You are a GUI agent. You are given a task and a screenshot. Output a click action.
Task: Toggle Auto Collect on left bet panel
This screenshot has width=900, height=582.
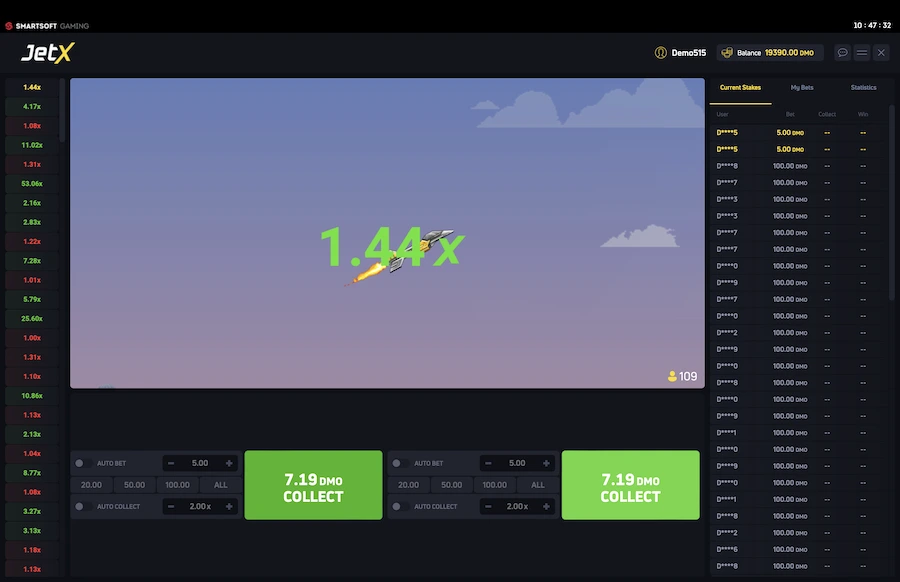pos(83,506)
